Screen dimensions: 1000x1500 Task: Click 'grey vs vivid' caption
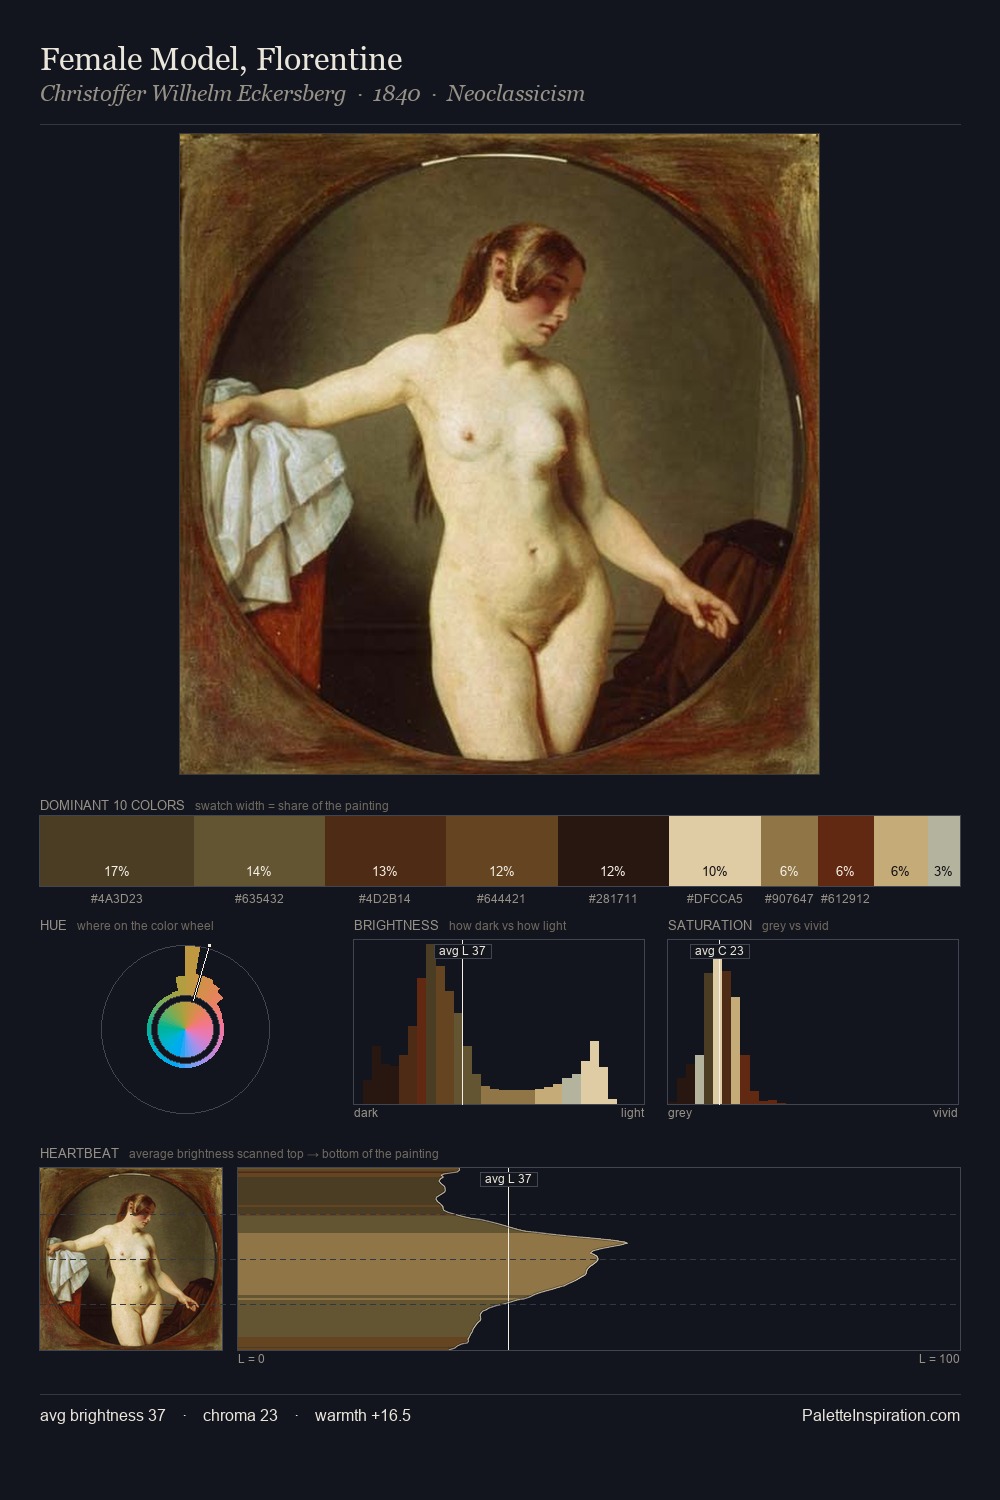point(795,926)
